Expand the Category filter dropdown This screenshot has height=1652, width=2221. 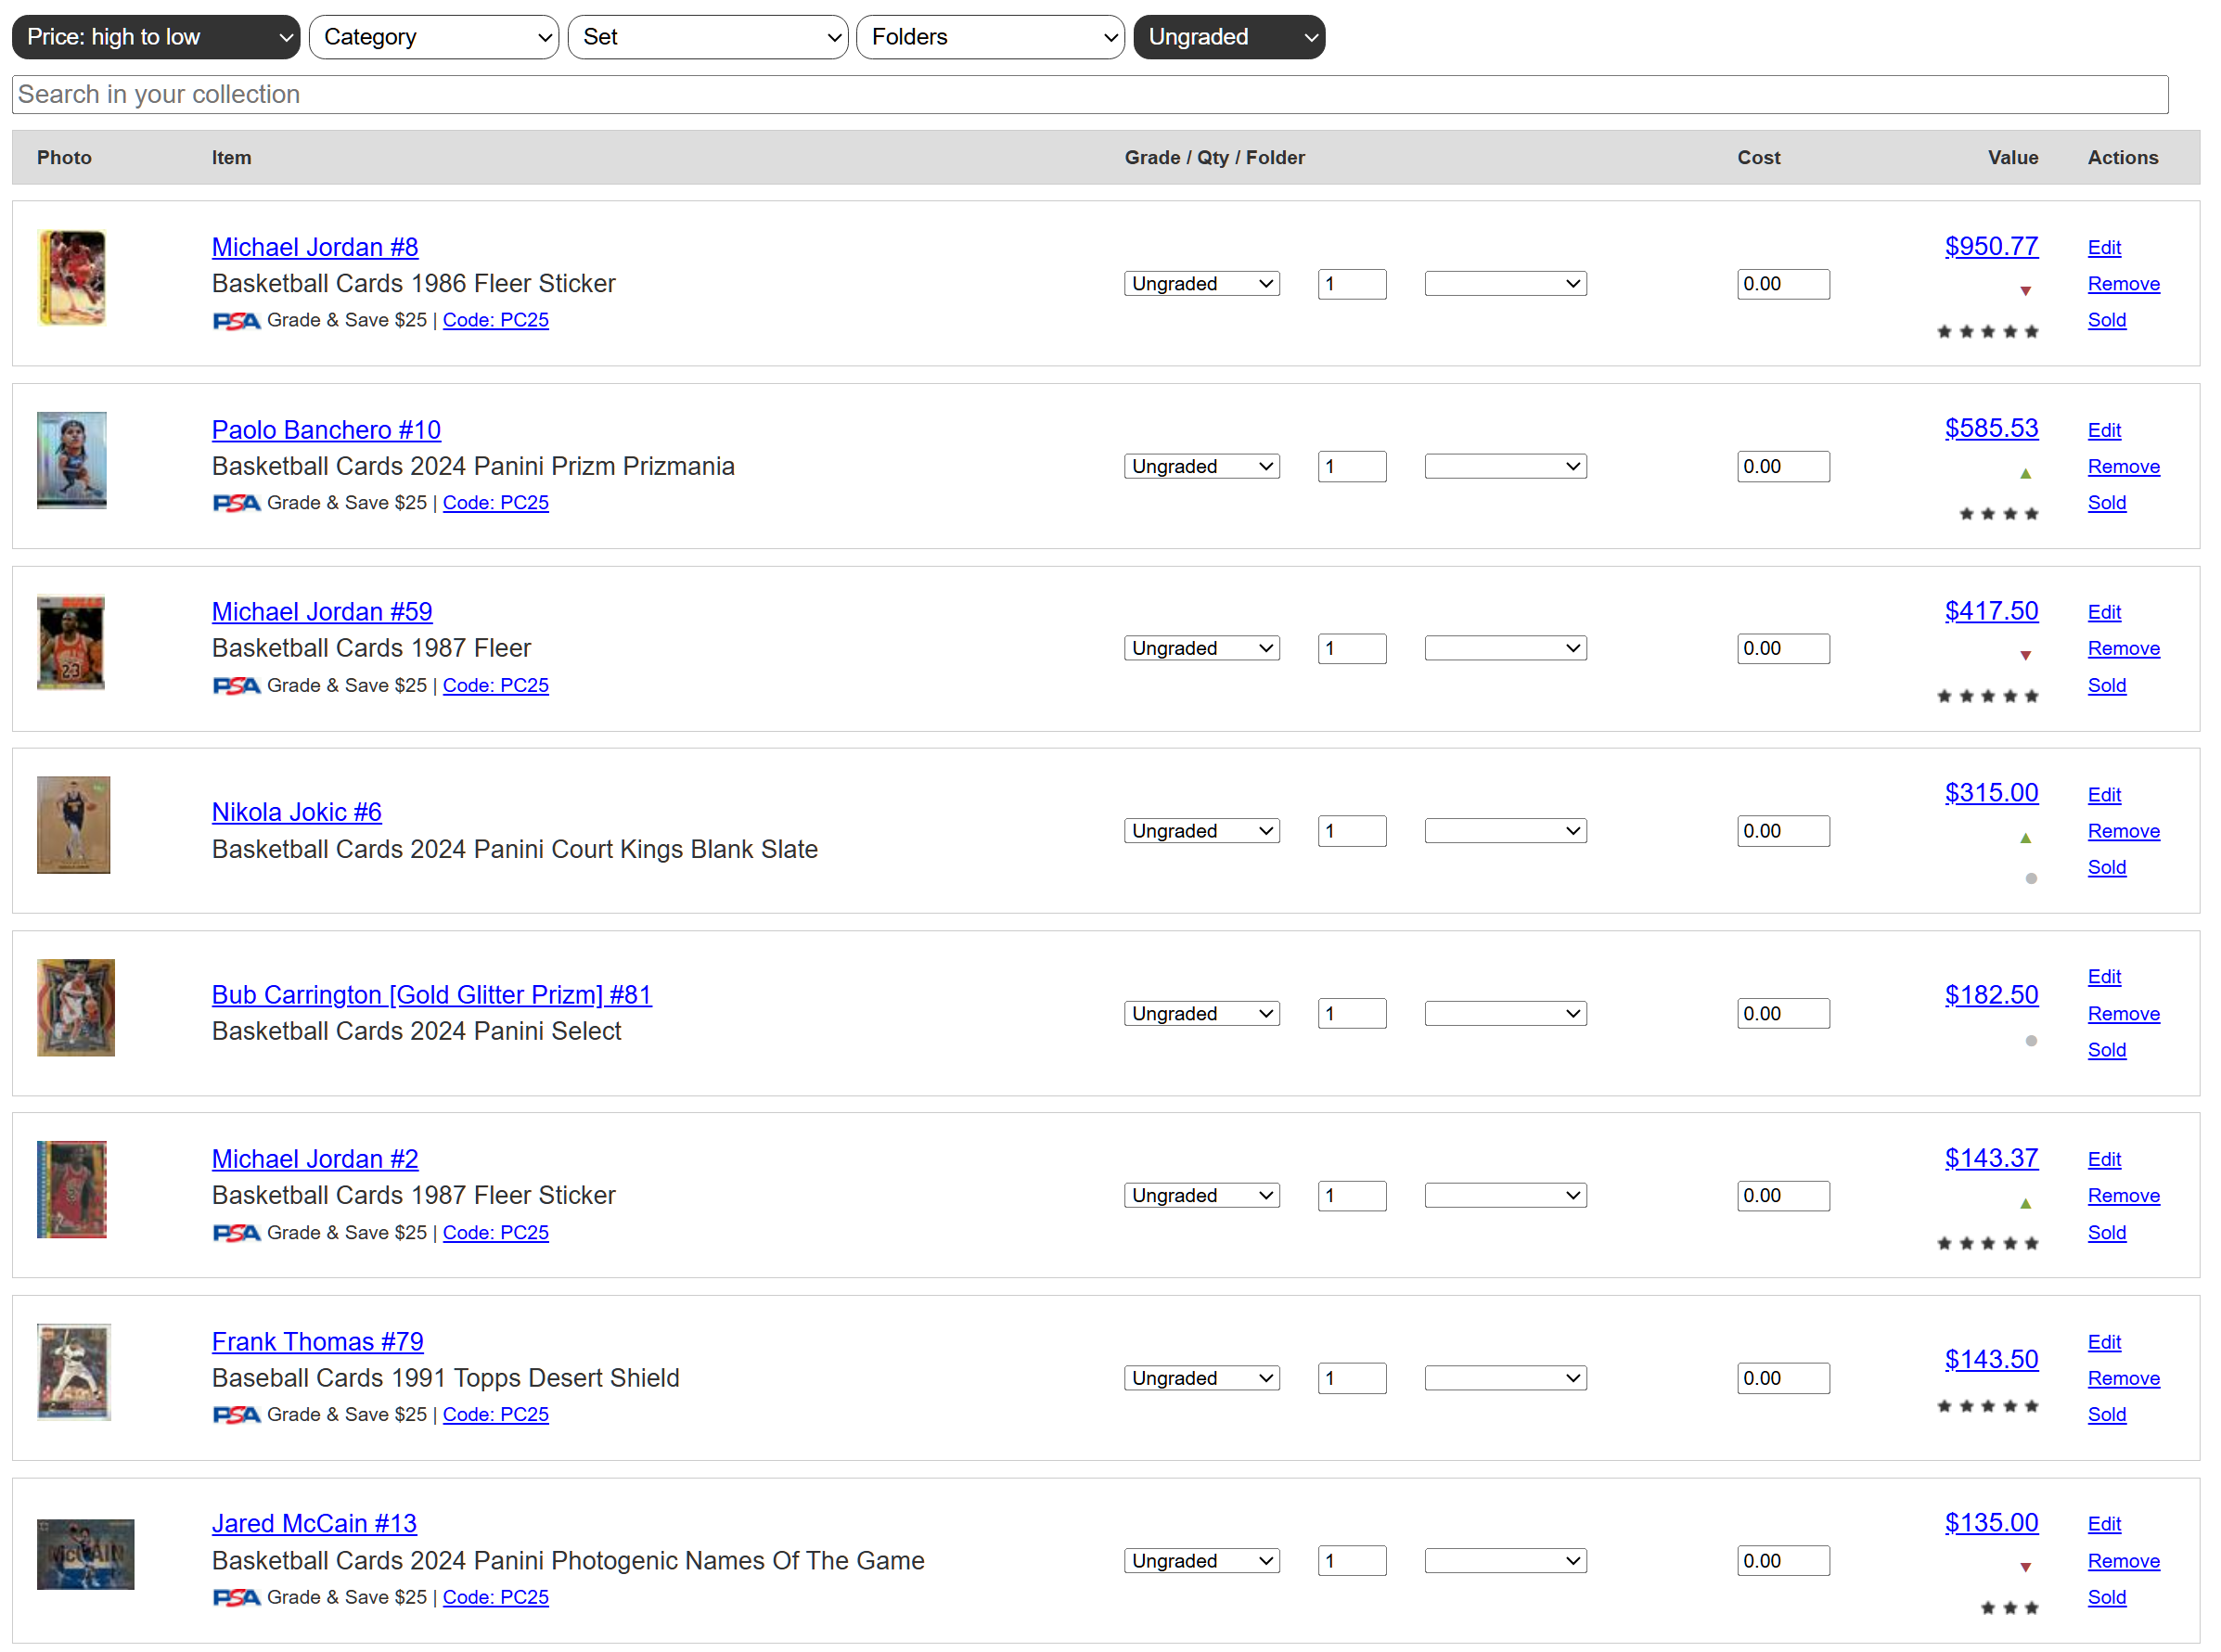point(434,37)
